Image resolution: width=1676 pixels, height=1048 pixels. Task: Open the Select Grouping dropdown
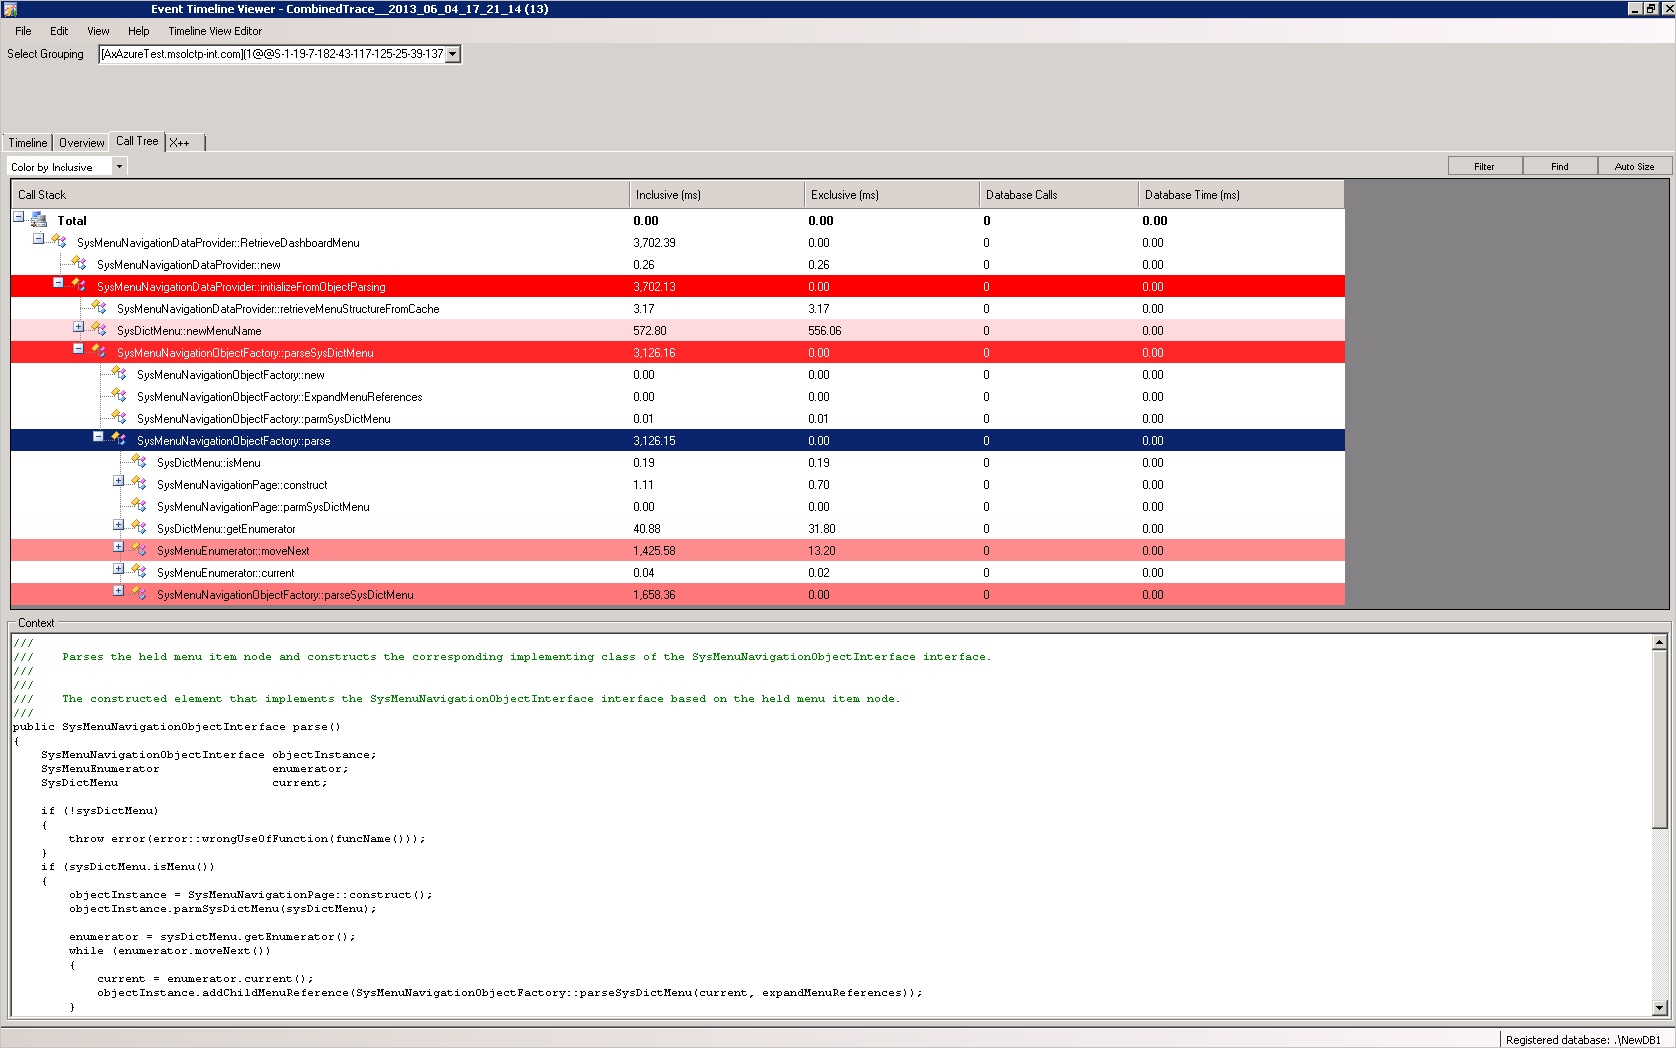pos(453,54)
